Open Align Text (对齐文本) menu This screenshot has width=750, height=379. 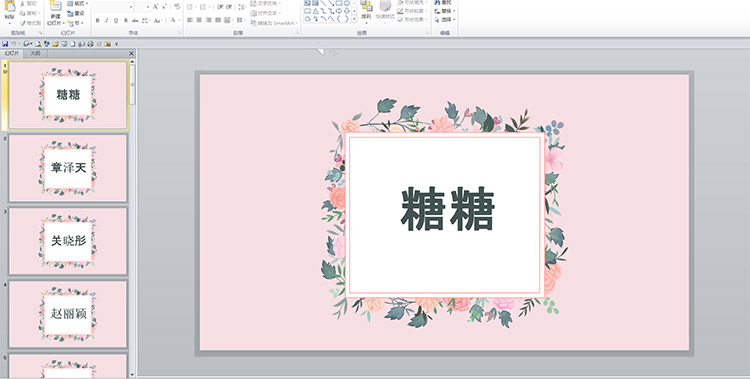(x=266, y=13)
